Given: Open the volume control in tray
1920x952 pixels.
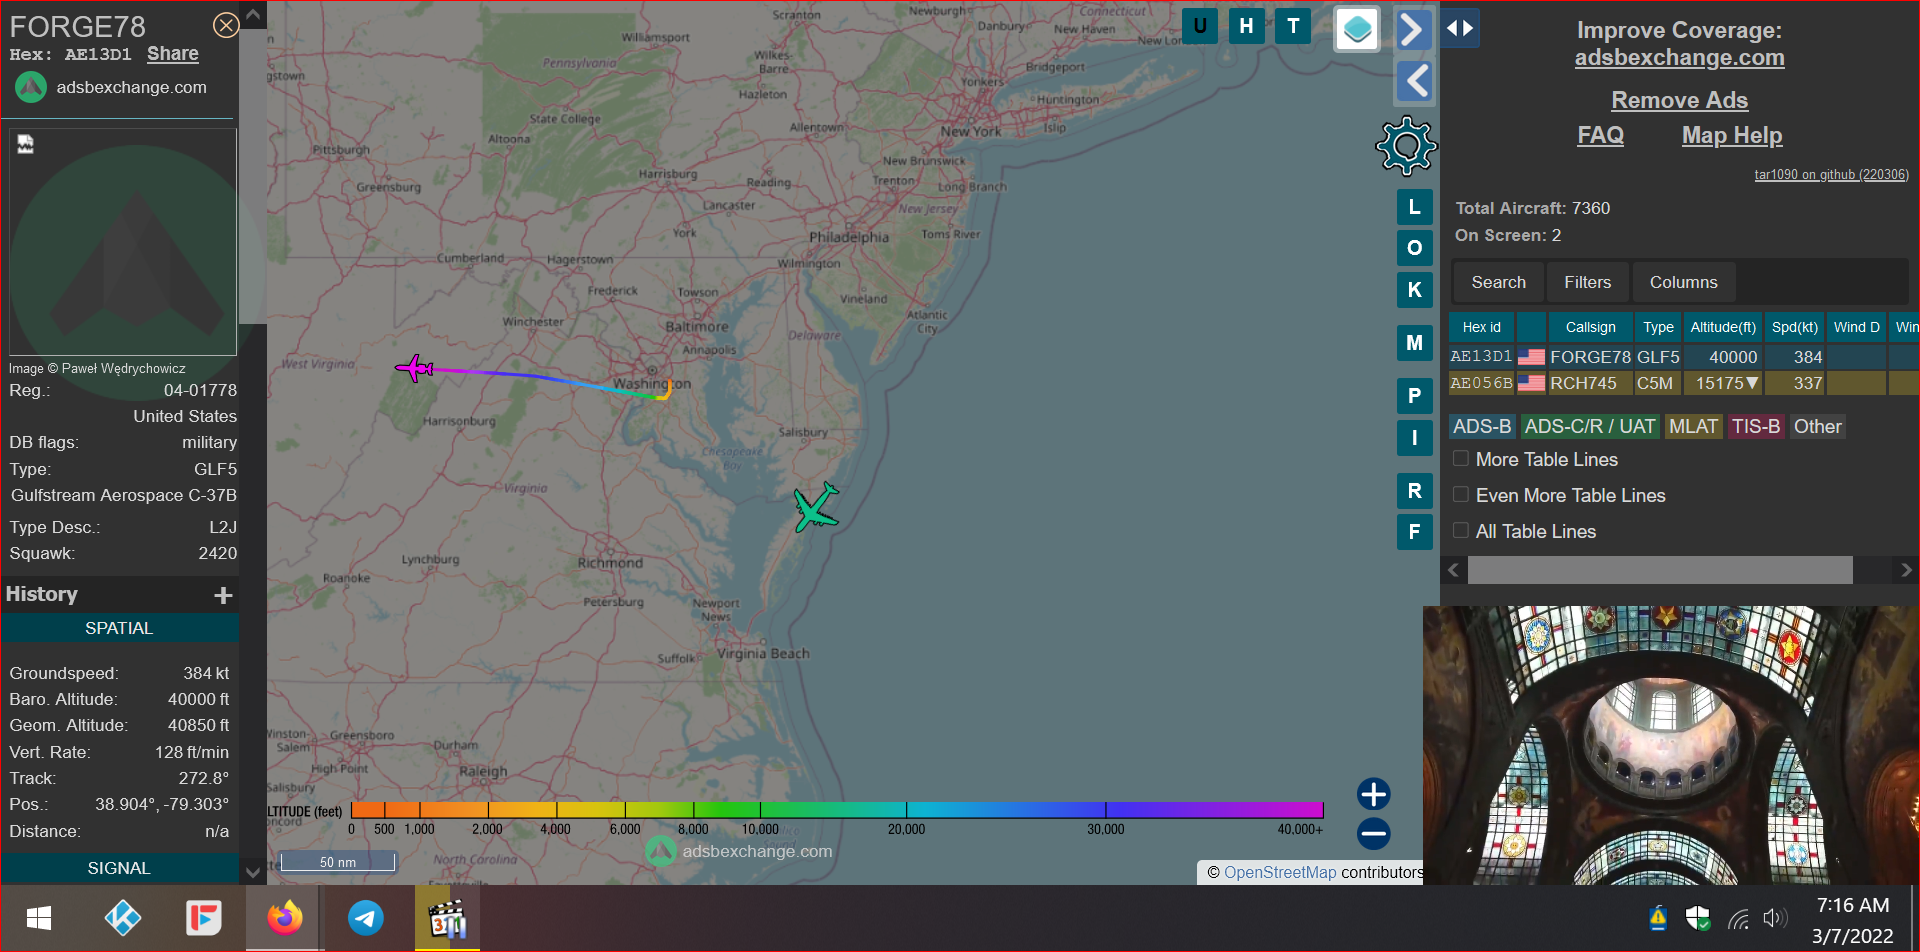Looking at the screenshot, I should [1775, 918].
